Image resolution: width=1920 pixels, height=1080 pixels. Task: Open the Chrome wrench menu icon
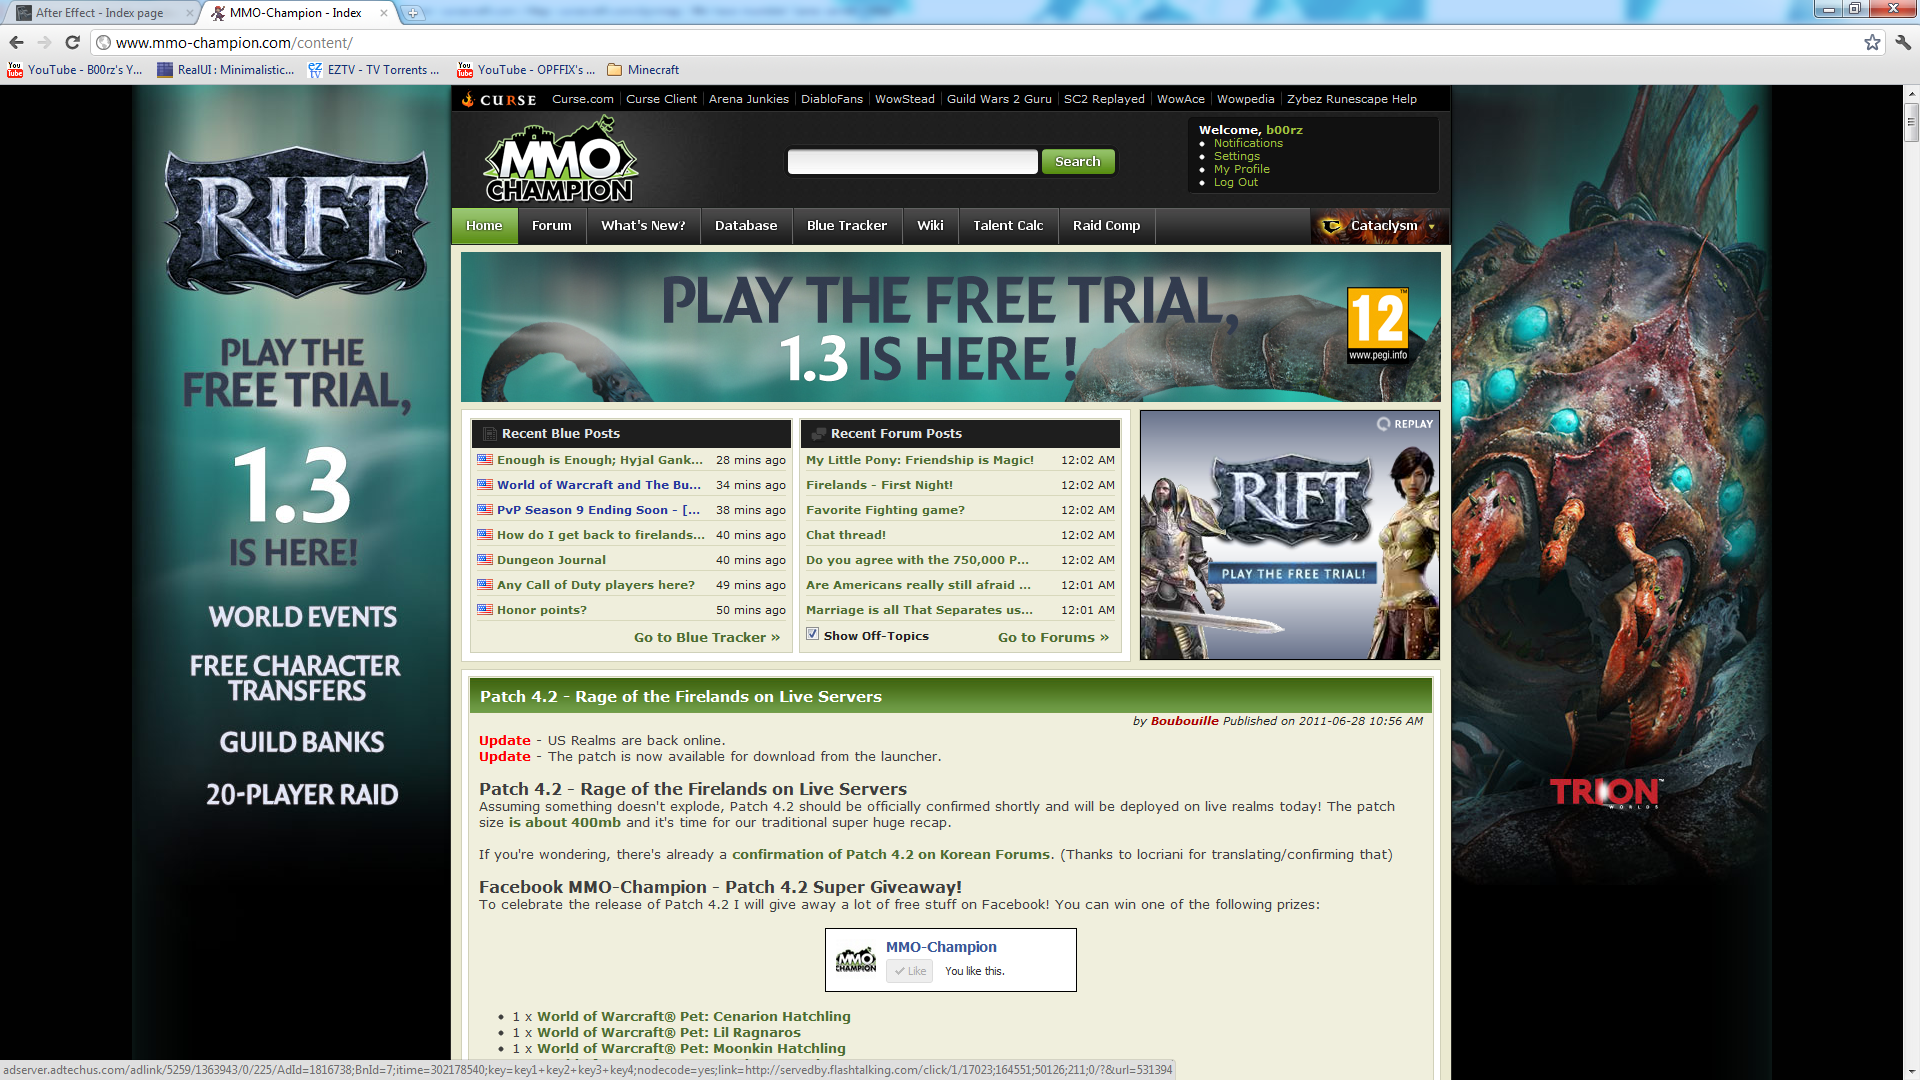pos(1903,42)
